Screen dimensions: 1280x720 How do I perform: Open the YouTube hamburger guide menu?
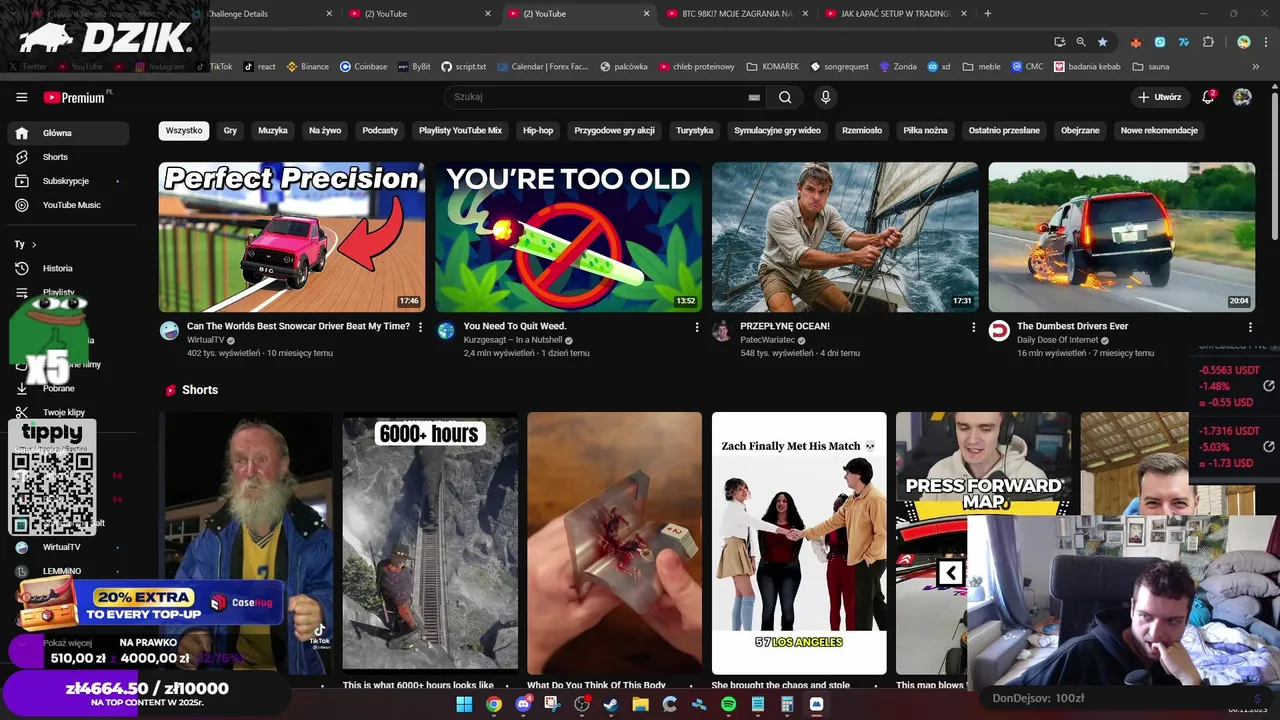(22, 97)
